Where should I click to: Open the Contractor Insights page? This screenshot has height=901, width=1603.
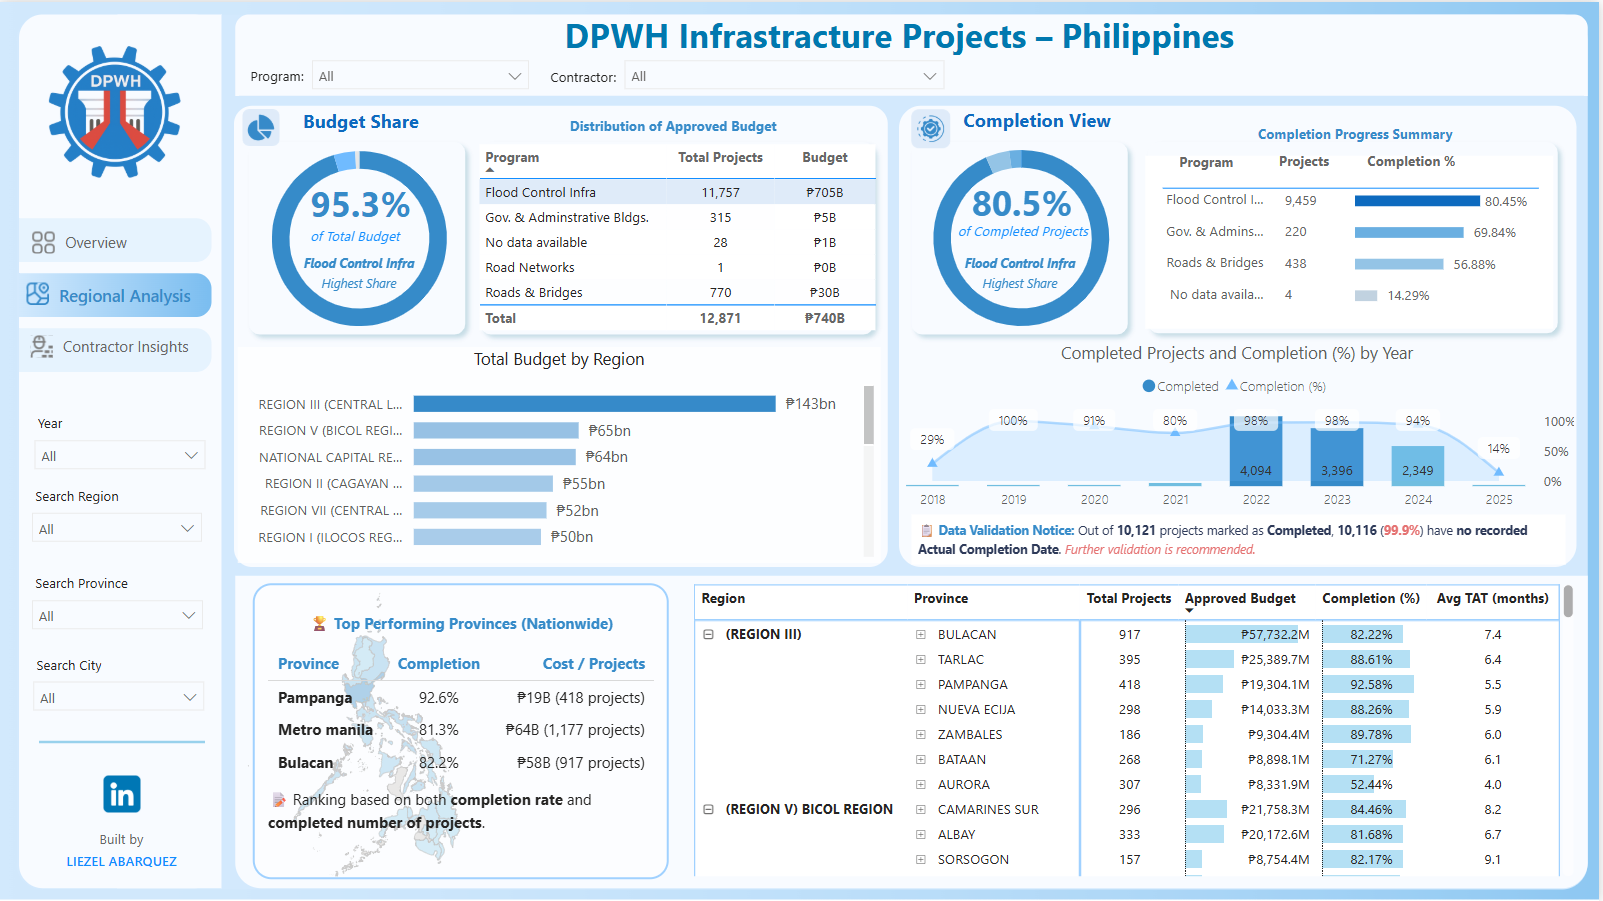pyautogui.click(x=125, y=347)
